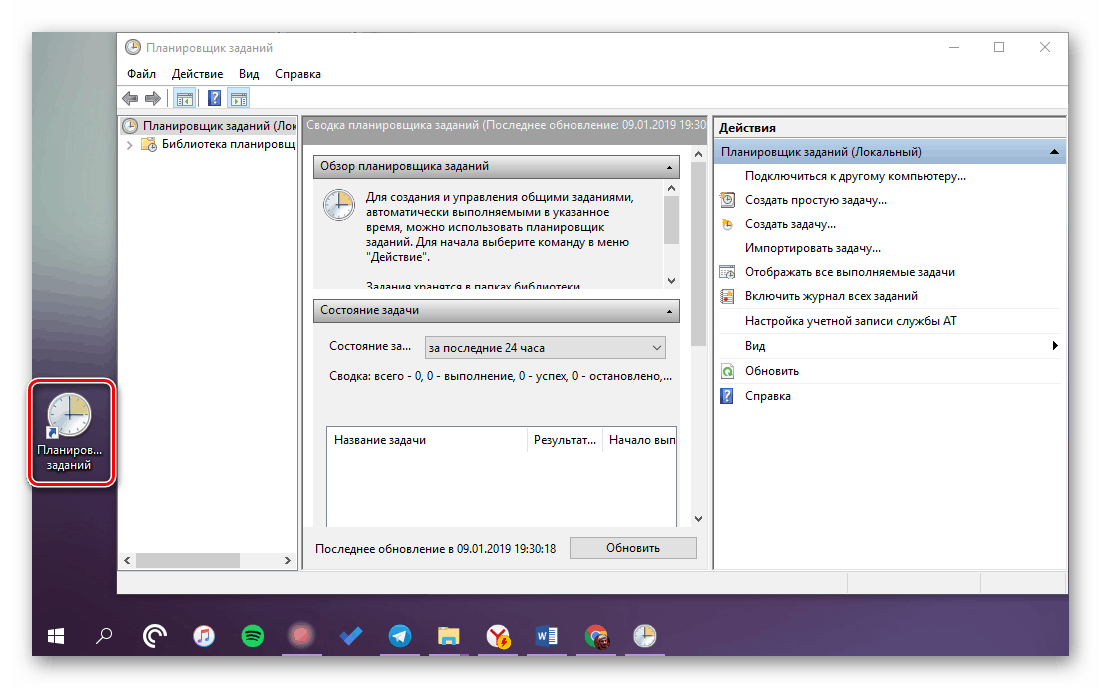Click the overview text scroll down arrow

(x=671, y=281)
